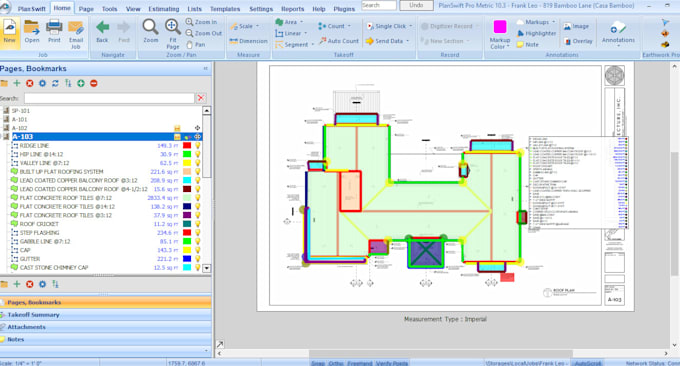
Task: Click Zoom Out
Action: click(x=203, y=33)
